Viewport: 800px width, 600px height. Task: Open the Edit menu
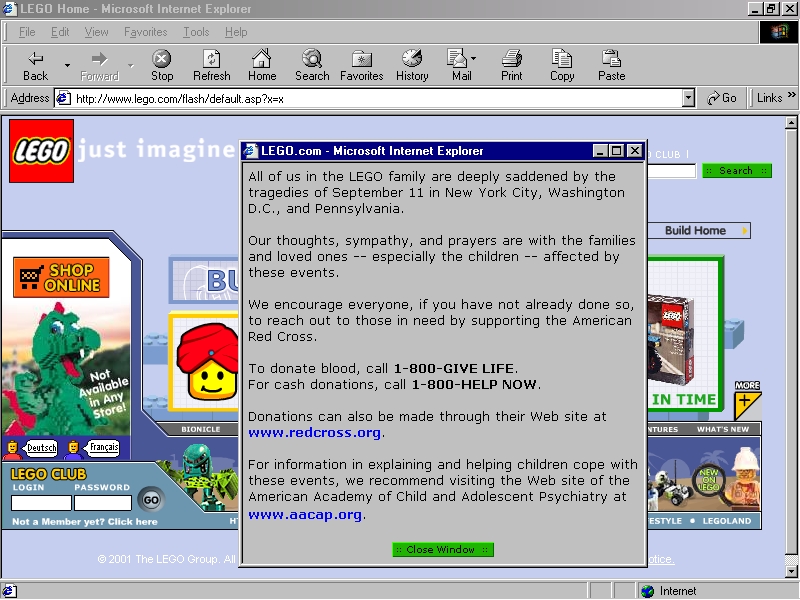tap(60, 32)
